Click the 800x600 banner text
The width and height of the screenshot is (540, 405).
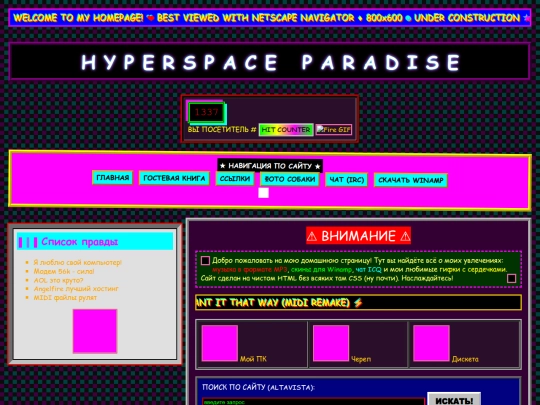point(384,18)
